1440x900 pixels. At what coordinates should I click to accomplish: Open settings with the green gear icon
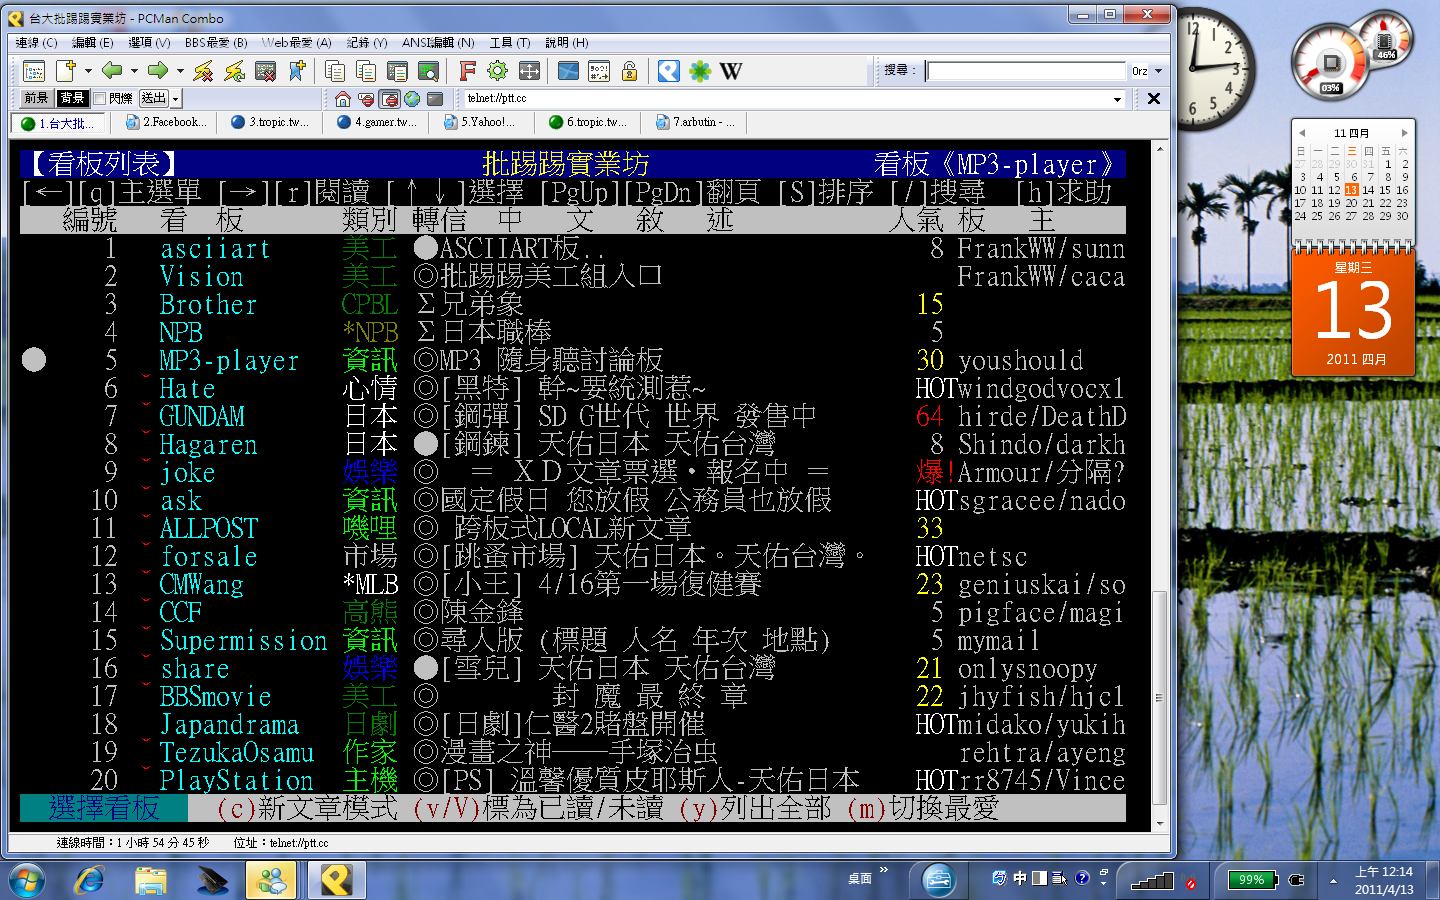tap(497, 71)
